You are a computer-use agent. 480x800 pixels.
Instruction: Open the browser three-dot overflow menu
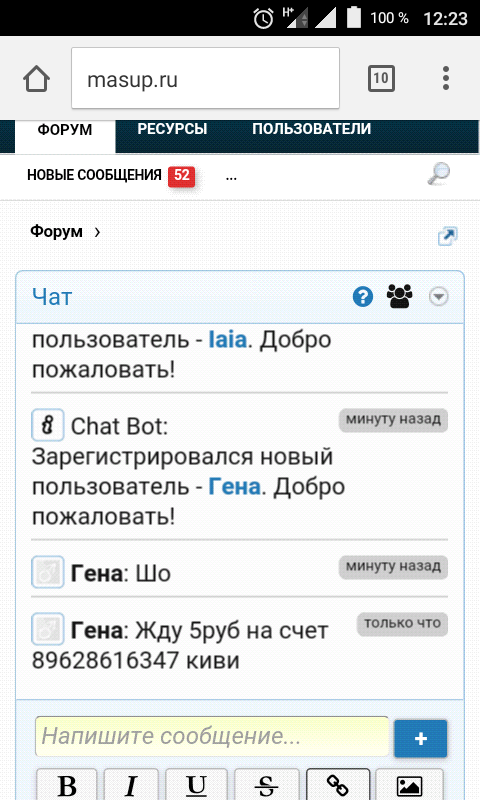[446, 78]
